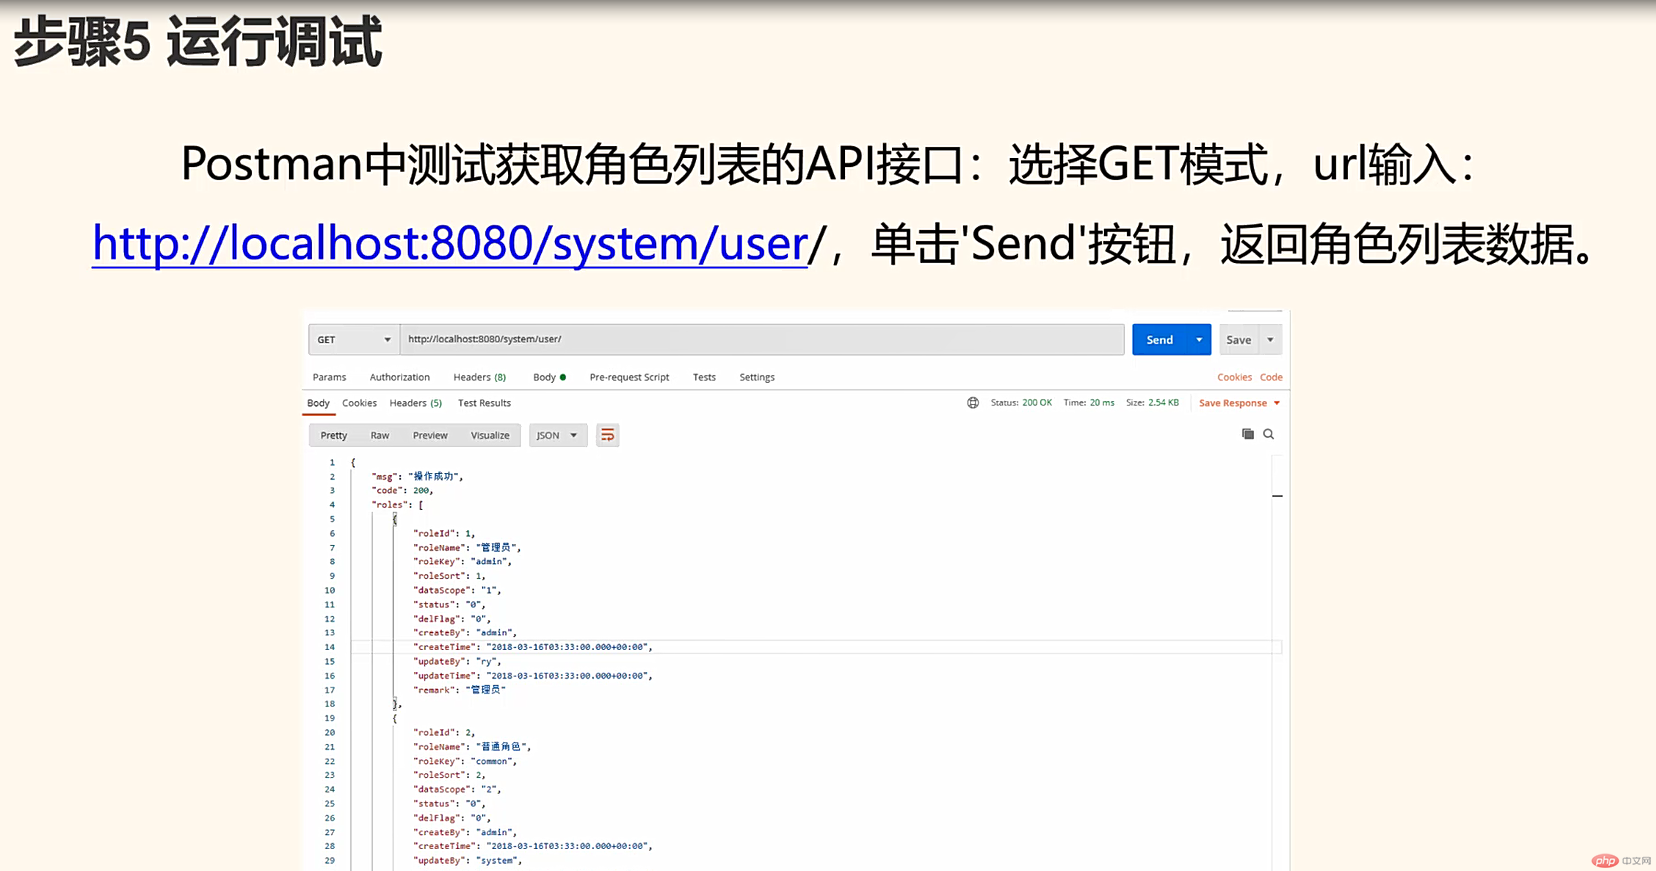Viewport: 1656px width, 871px height.
Task: Open the Tests tab
Action: (704, 377)
